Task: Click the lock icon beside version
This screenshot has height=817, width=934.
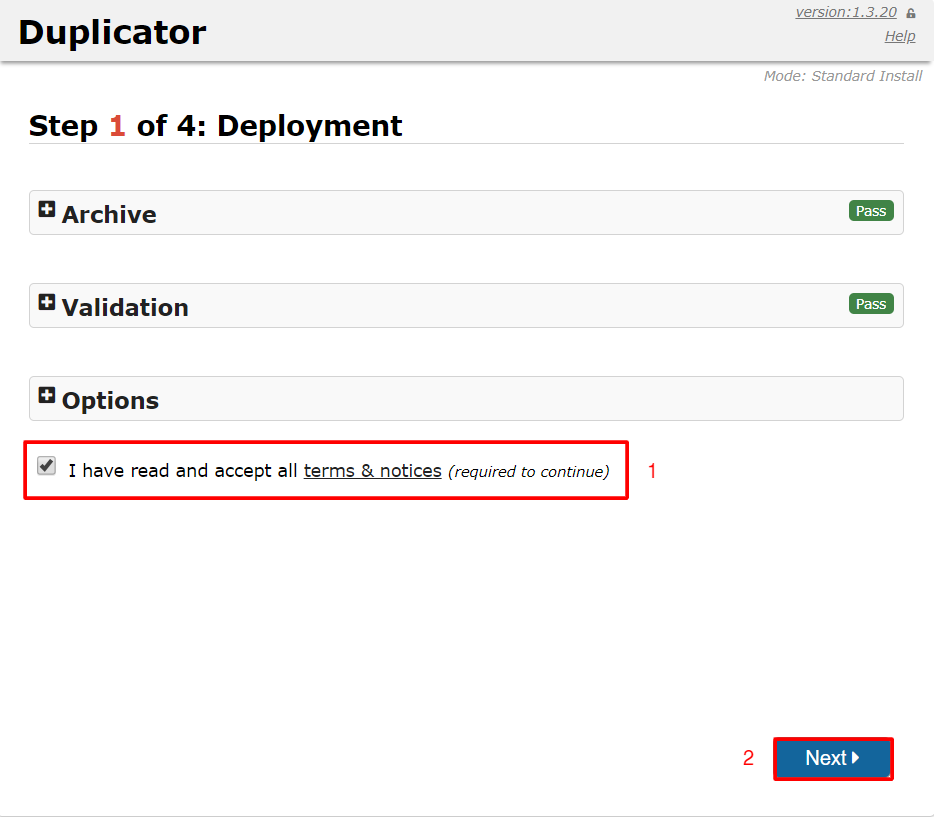Action: (911, 13)
